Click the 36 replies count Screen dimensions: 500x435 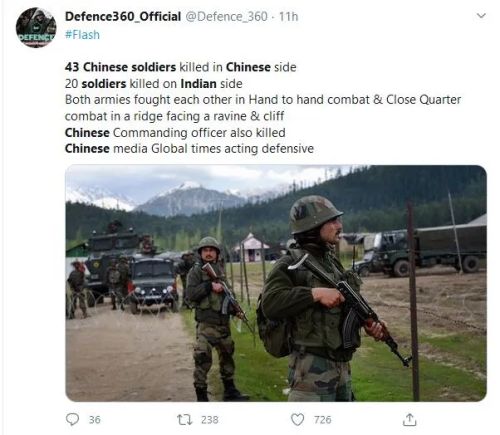point(95,420)
